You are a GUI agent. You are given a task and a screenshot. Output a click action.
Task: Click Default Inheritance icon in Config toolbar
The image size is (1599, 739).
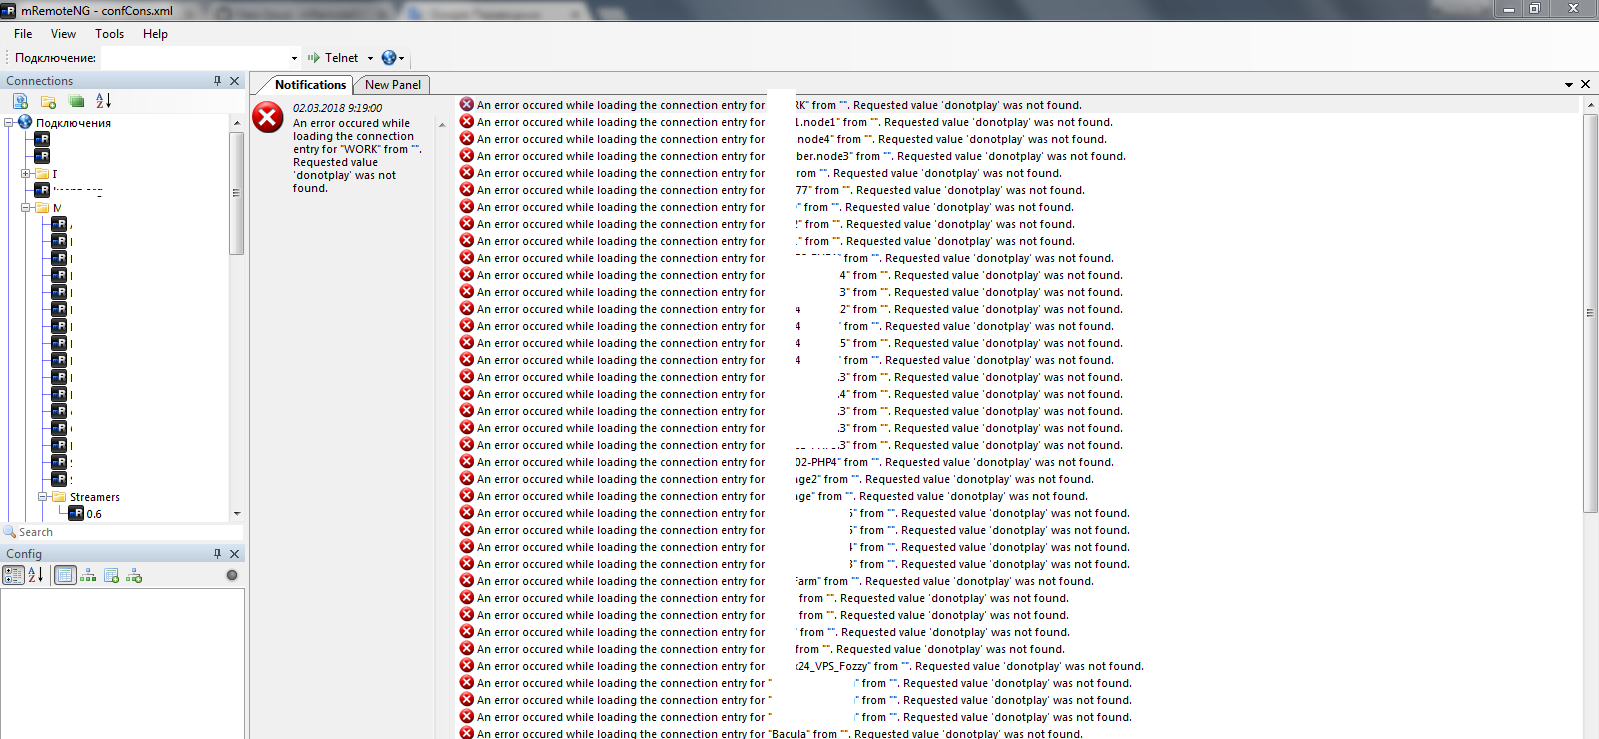point(134,575)
